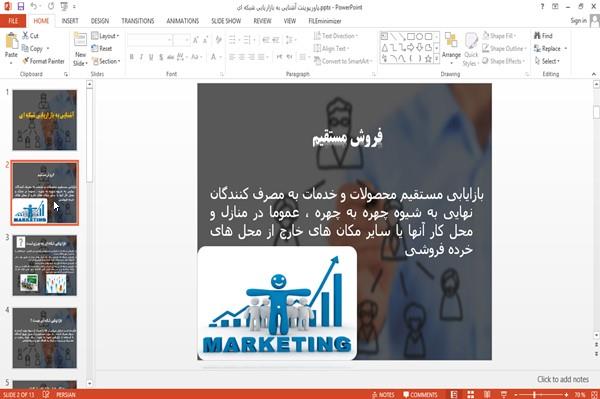Click PERSIAN language indicator in status bar
This screenshot has height=399, width=600.
tap(66, 395)
